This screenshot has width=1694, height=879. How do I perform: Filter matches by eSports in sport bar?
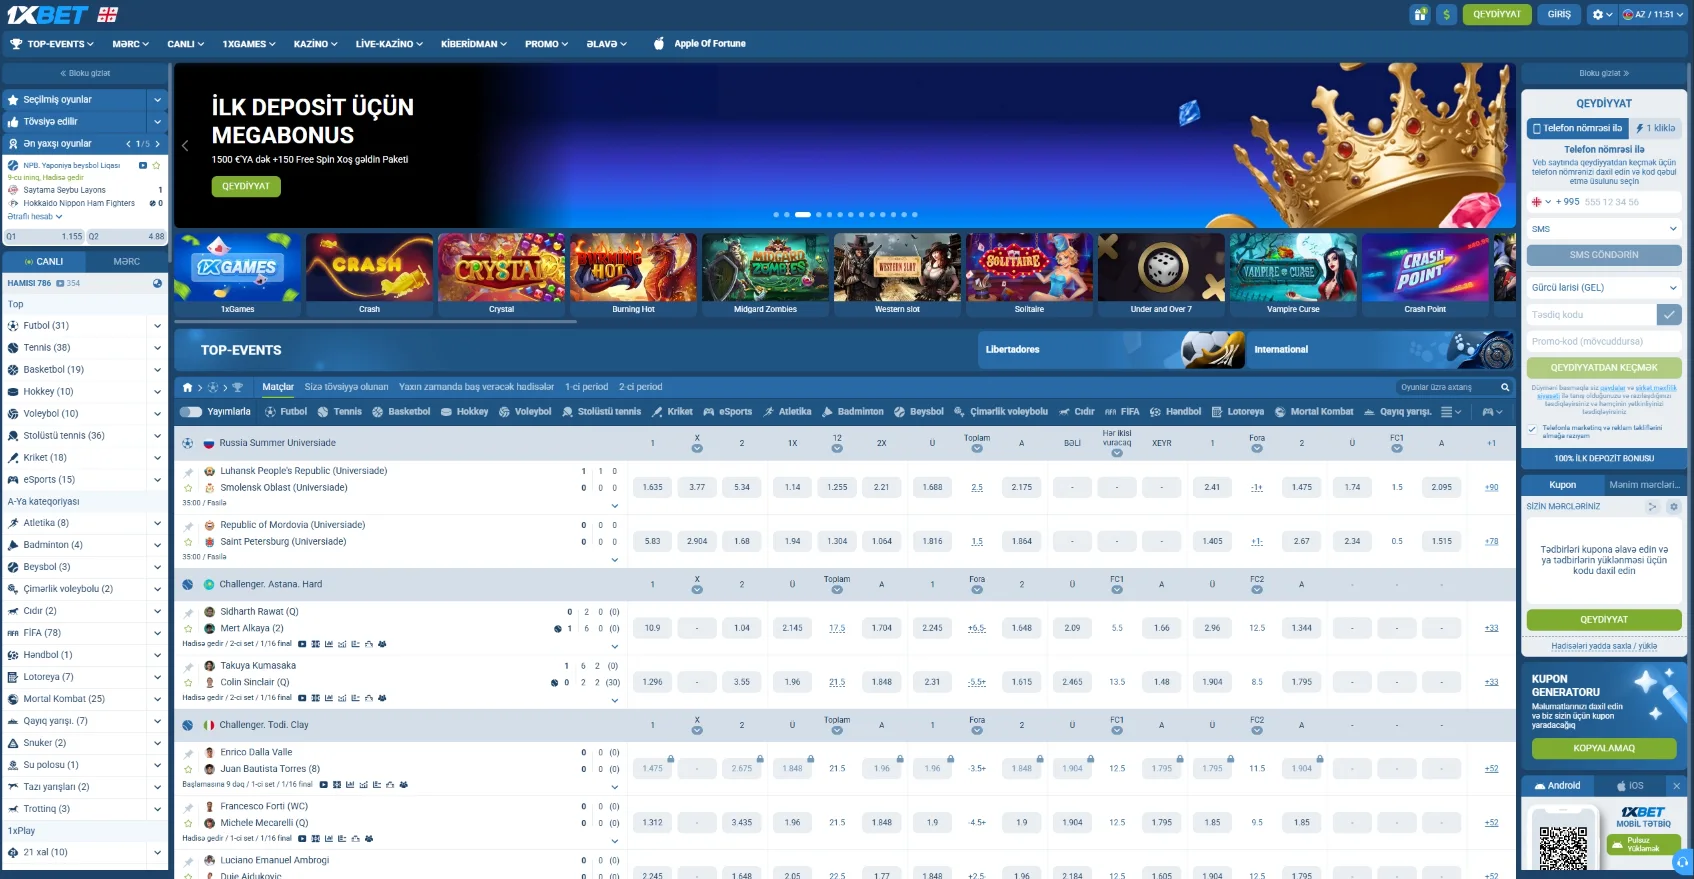point(727,412)
